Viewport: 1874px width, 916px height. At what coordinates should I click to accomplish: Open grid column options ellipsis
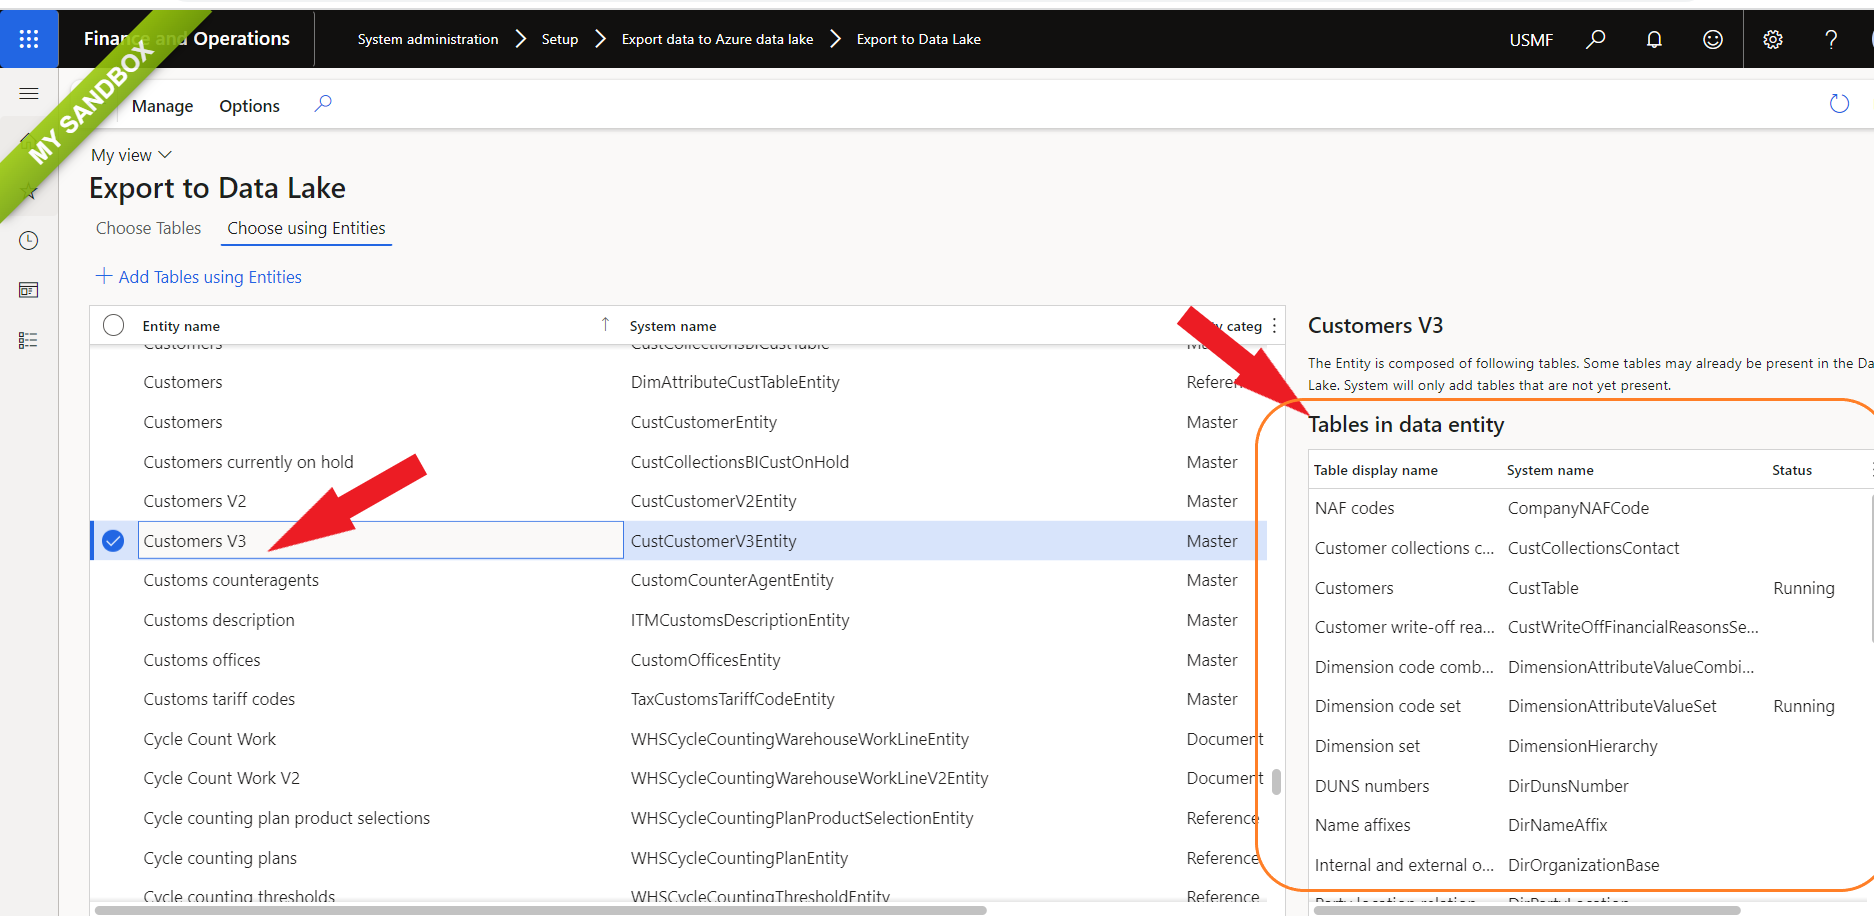coord(1274,326)
